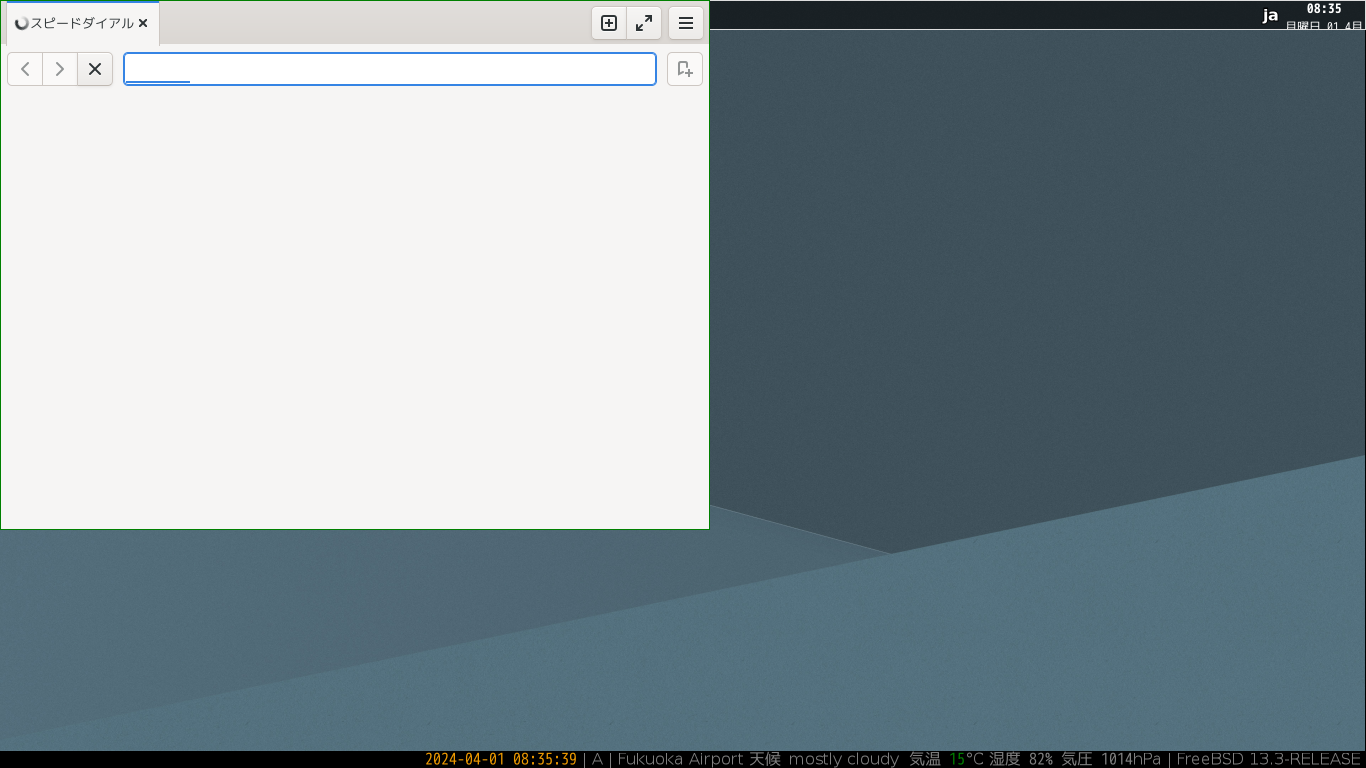Click the 湿度 82% humidity reading
1366x768 pixels.
point(1021,759)
